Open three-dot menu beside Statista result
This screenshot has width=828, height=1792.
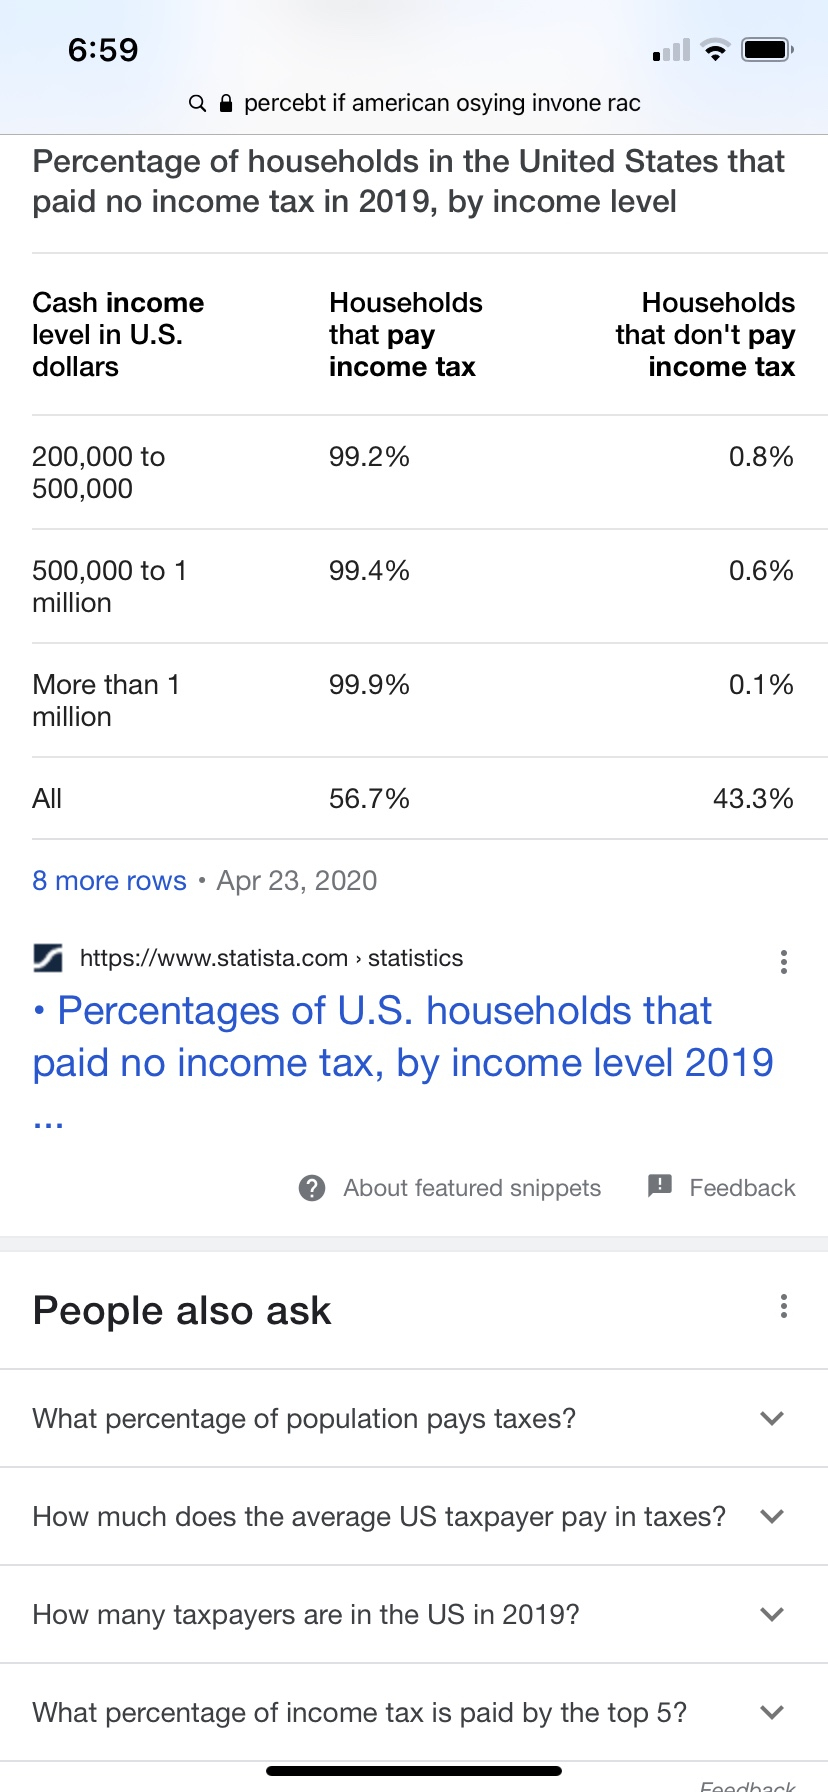coord(784,962)
